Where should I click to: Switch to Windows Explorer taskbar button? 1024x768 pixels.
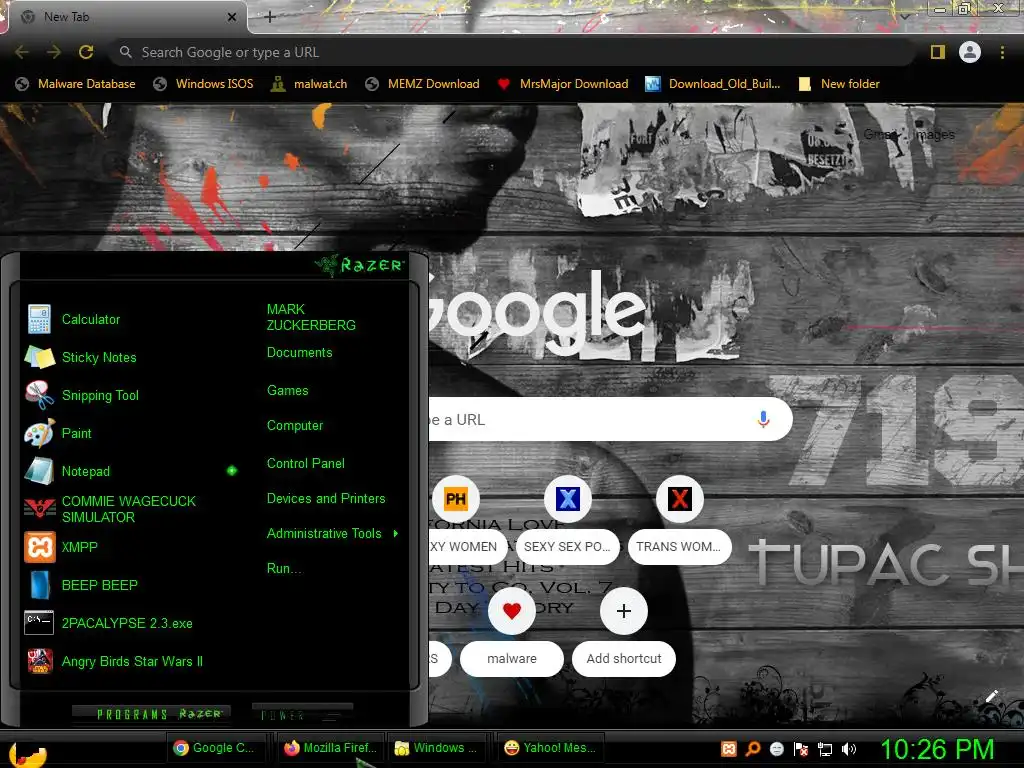pos(438,748)
